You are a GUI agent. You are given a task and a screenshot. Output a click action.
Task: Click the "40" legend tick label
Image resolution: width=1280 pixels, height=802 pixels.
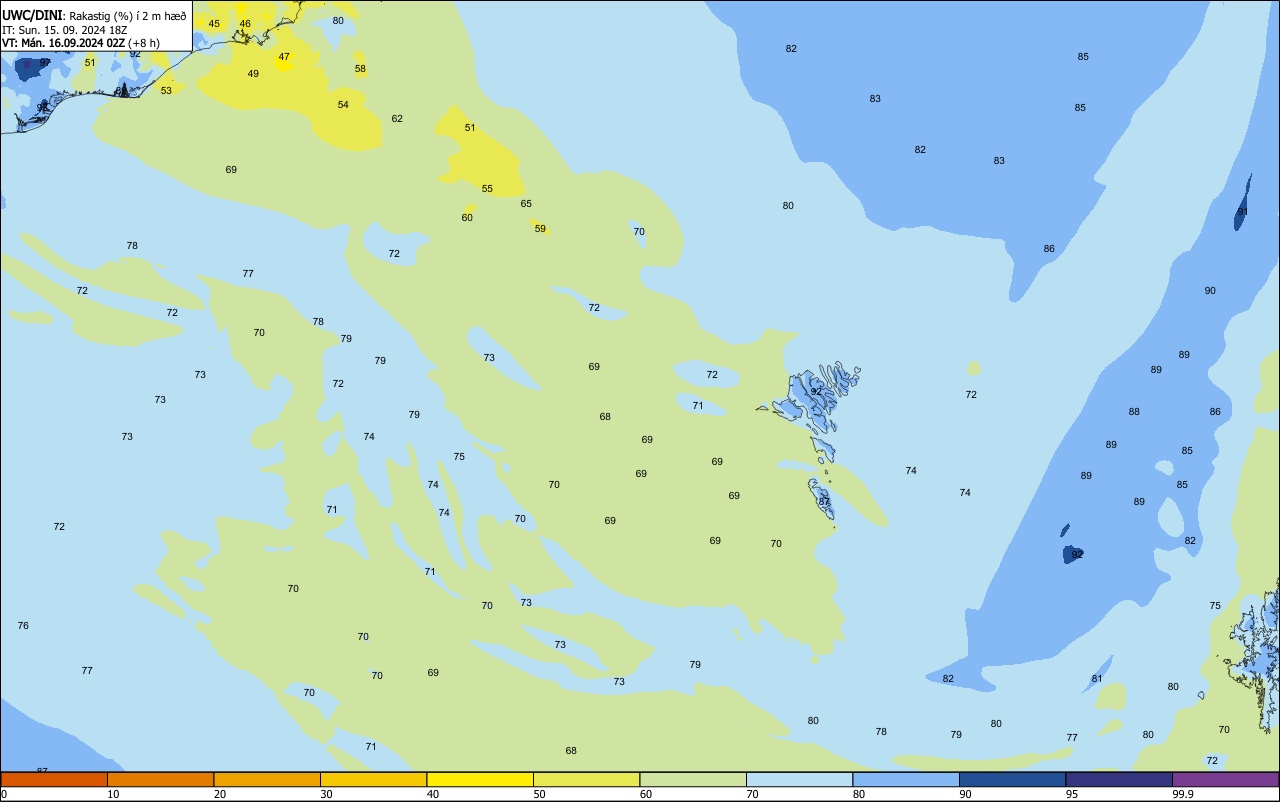433,794
